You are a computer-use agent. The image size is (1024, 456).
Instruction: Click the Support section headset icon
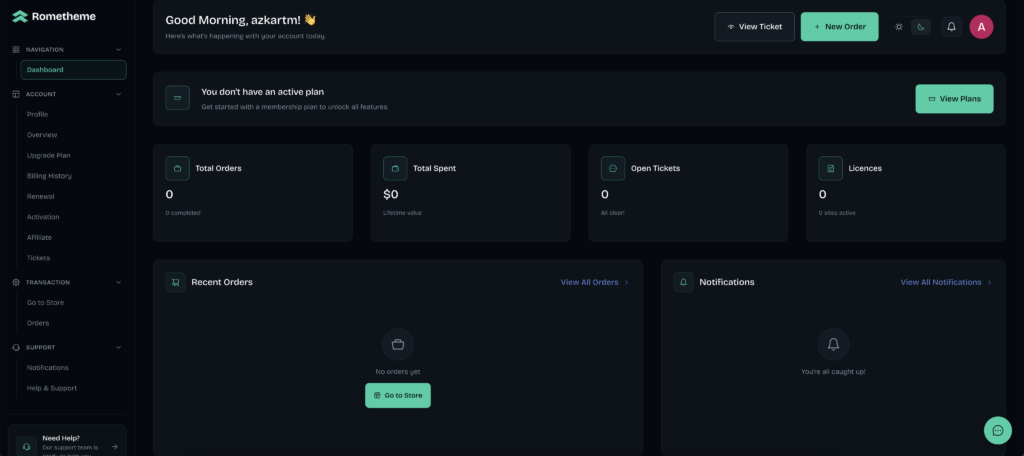click(16, 348)
